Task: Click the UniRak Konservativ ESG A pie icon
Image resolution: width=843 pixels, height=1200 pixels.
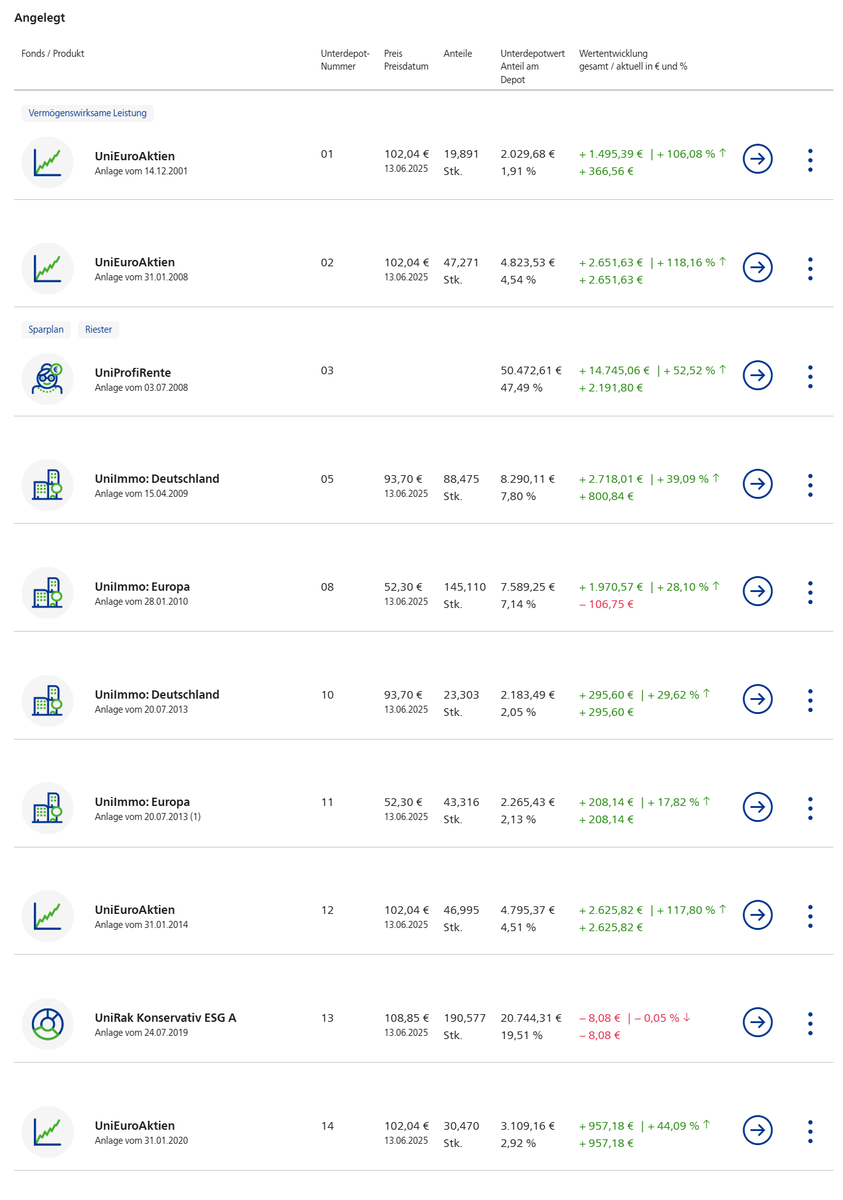Action: point(47,1023)
